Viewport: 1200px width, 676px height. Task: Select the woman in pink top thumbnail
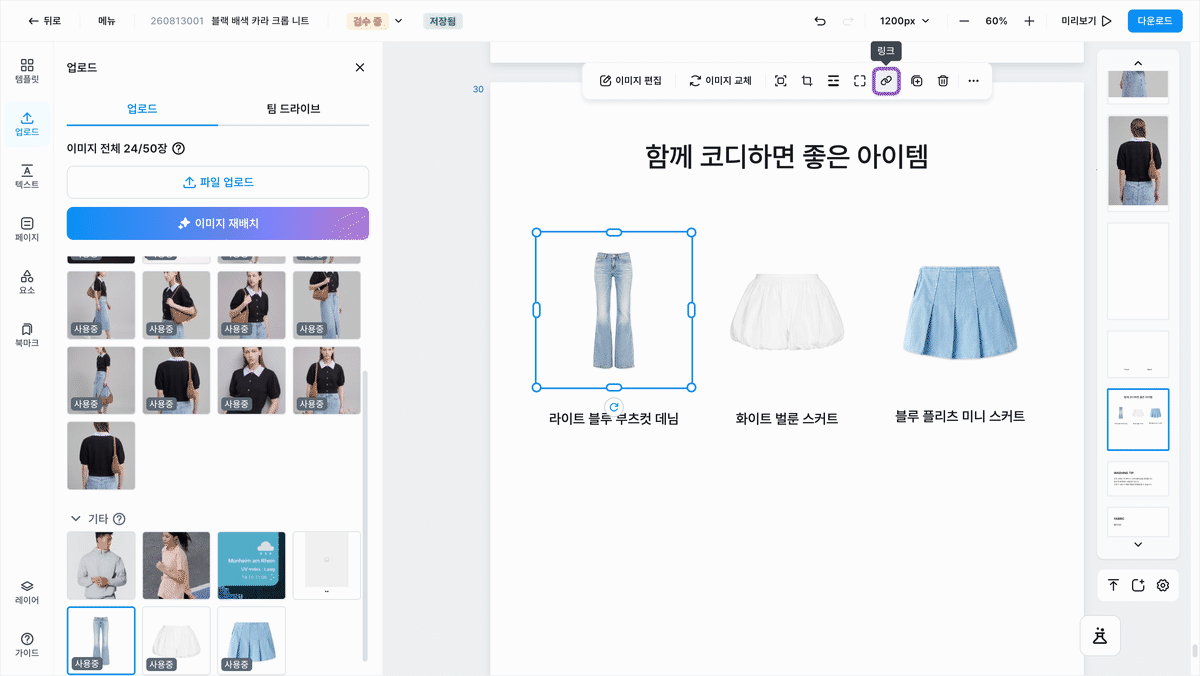pos(176,565)
